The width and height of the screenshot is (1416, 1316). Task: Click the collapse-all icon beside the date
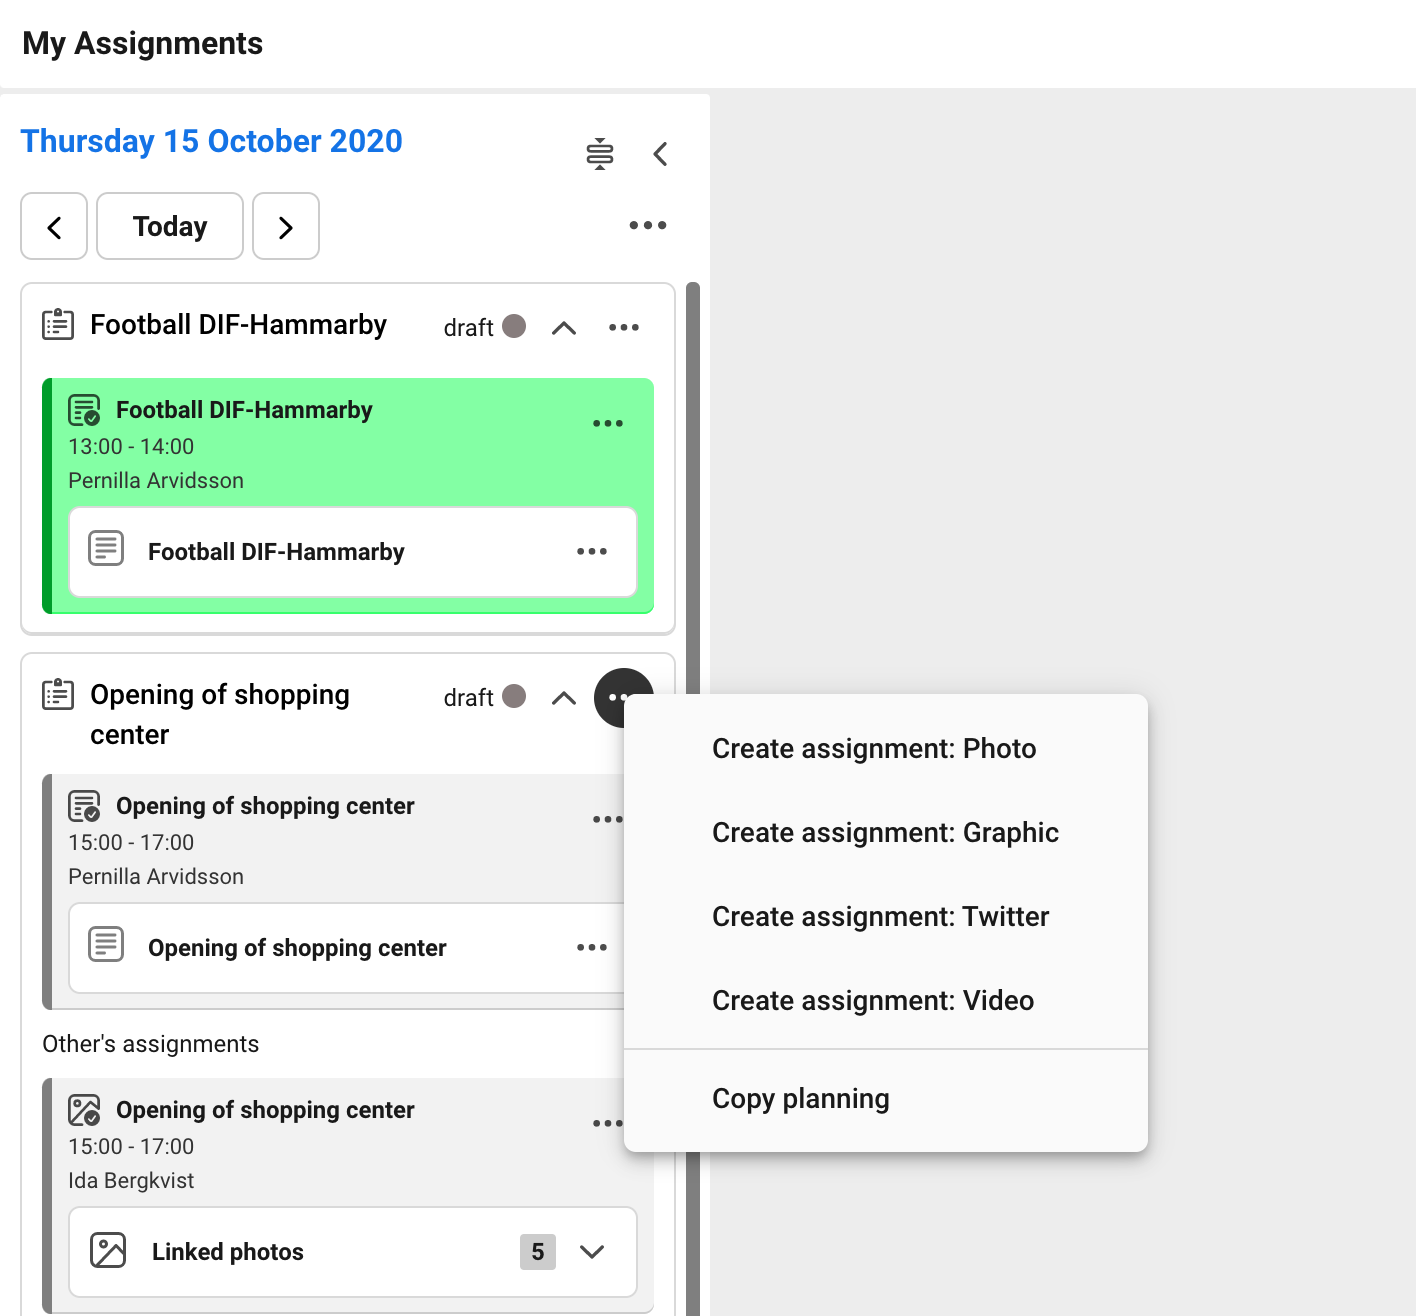coord(599,154)
